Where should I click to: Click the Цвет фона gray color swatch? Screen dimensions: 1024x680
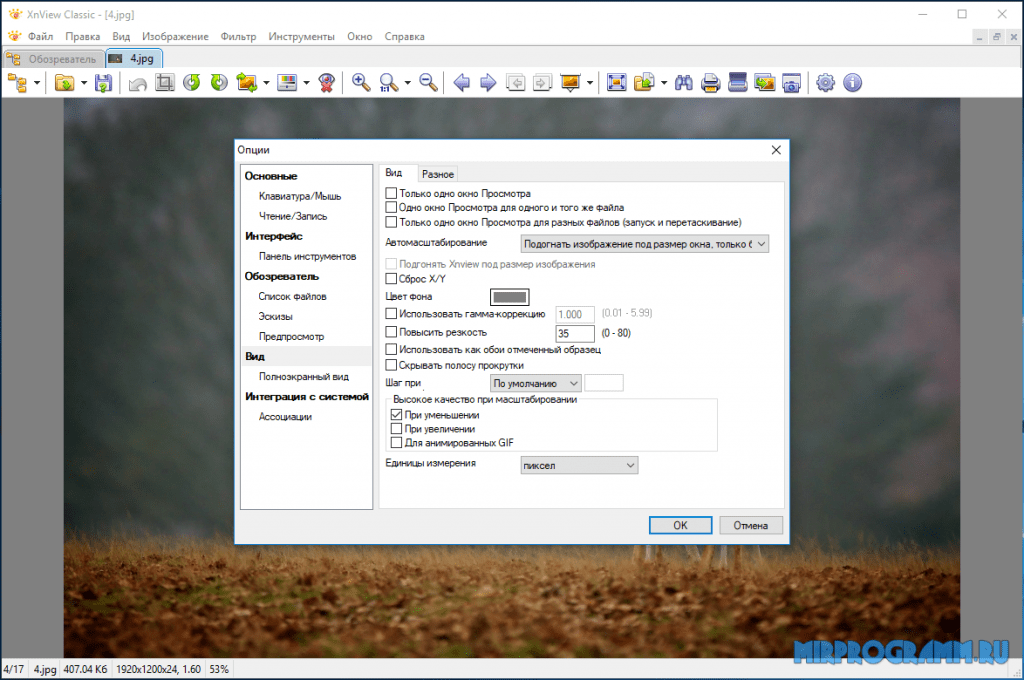pos(509,297)
